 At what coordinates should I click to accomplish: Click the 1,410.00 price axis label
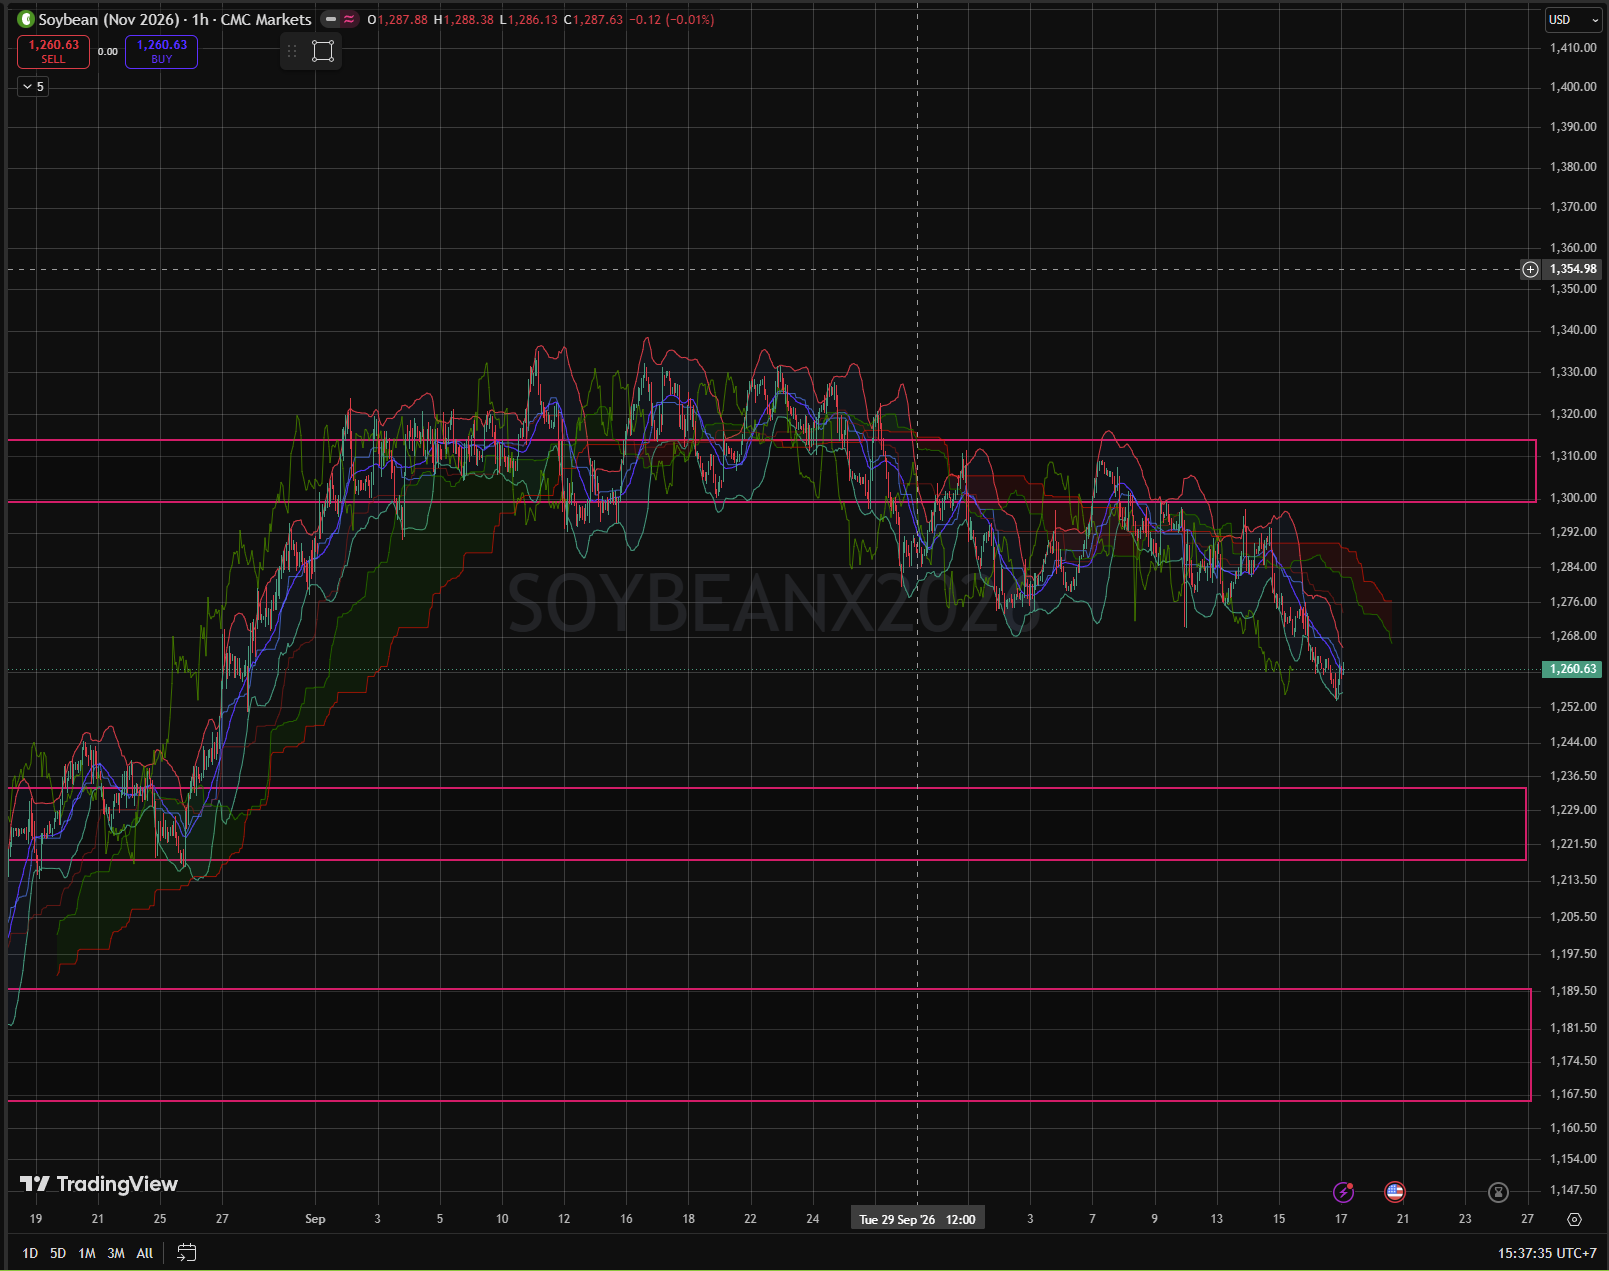1573,48
